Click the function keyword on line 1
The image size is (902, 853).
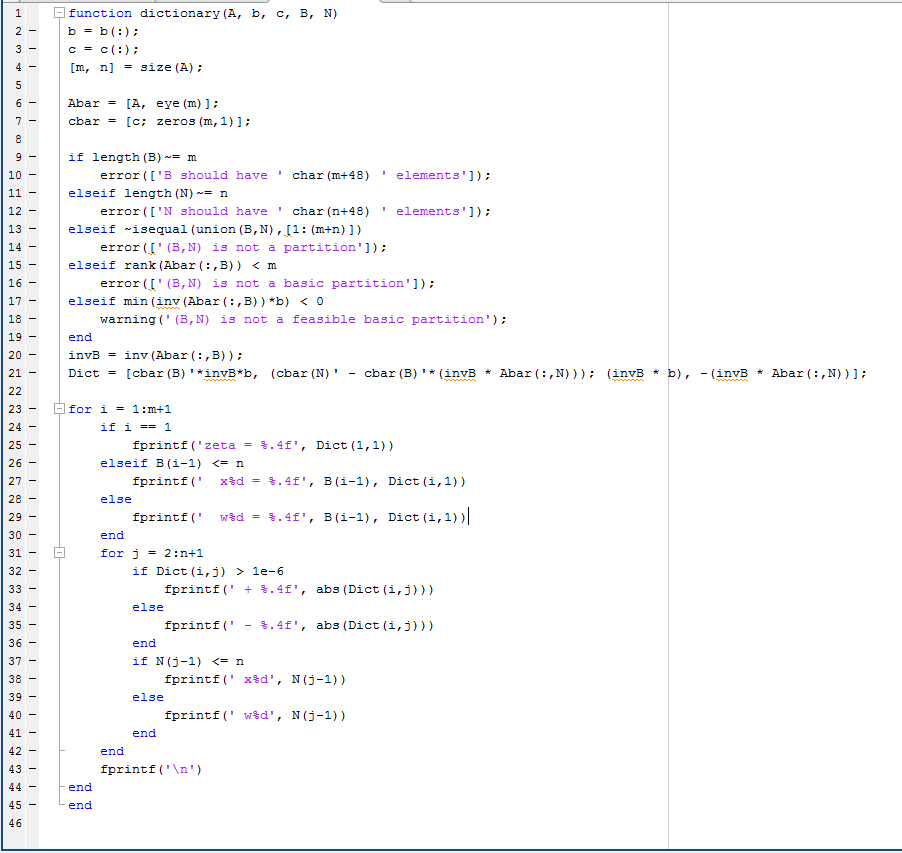click(x=100, y=13)
